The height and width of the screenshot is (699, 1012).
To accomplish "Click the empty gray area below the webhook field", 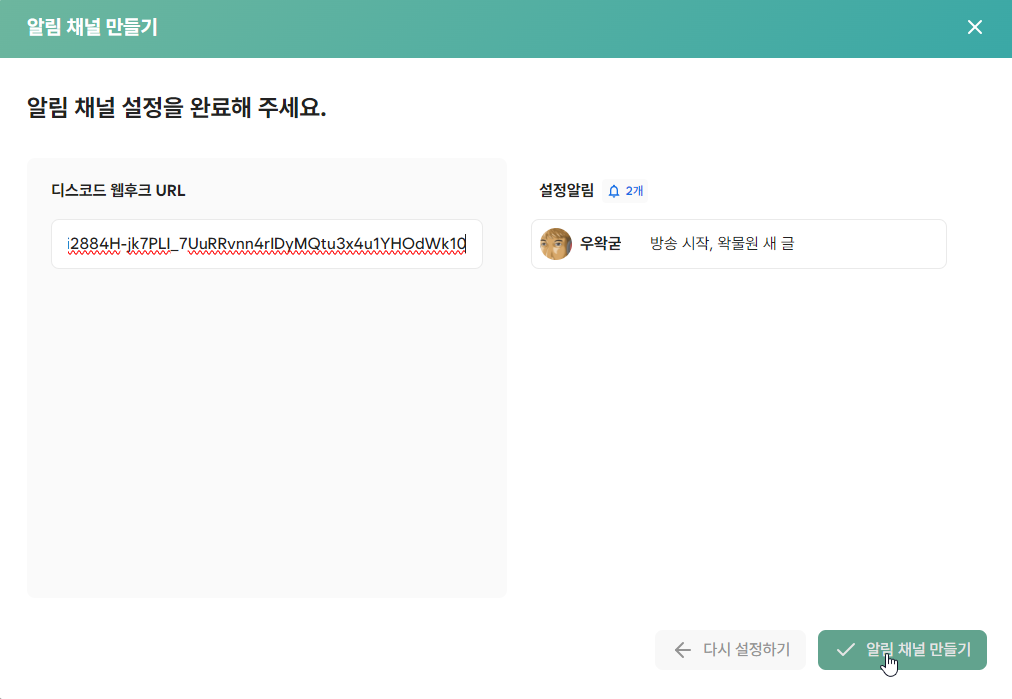I will click(267, 430).
